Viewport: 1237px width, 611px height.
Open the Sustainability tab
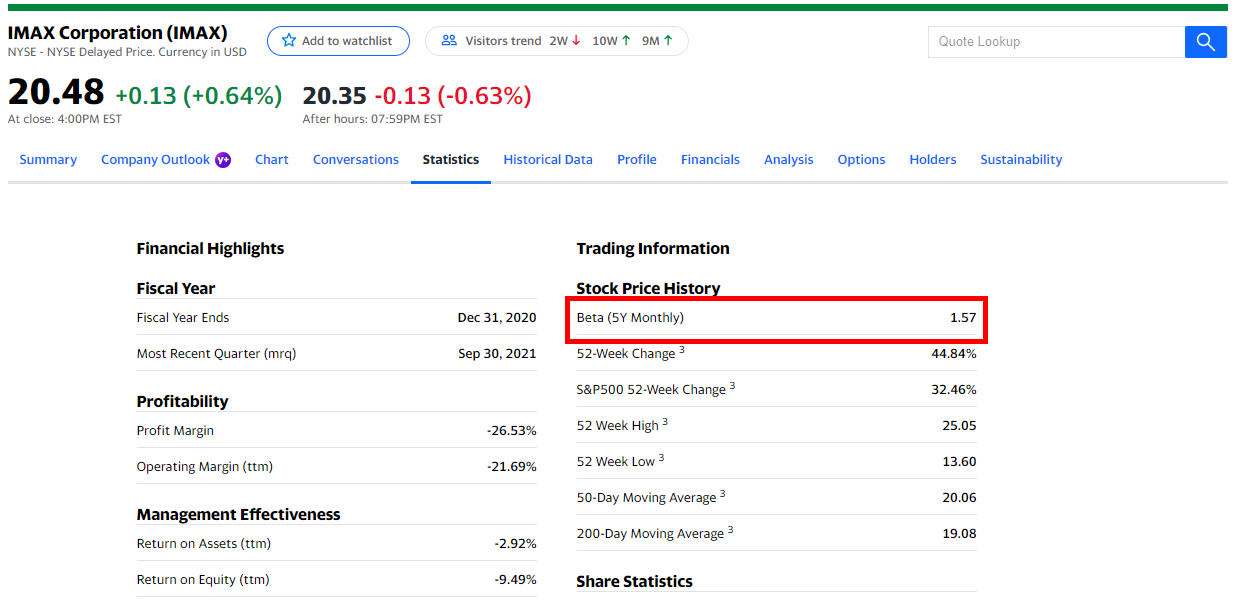1020,160
